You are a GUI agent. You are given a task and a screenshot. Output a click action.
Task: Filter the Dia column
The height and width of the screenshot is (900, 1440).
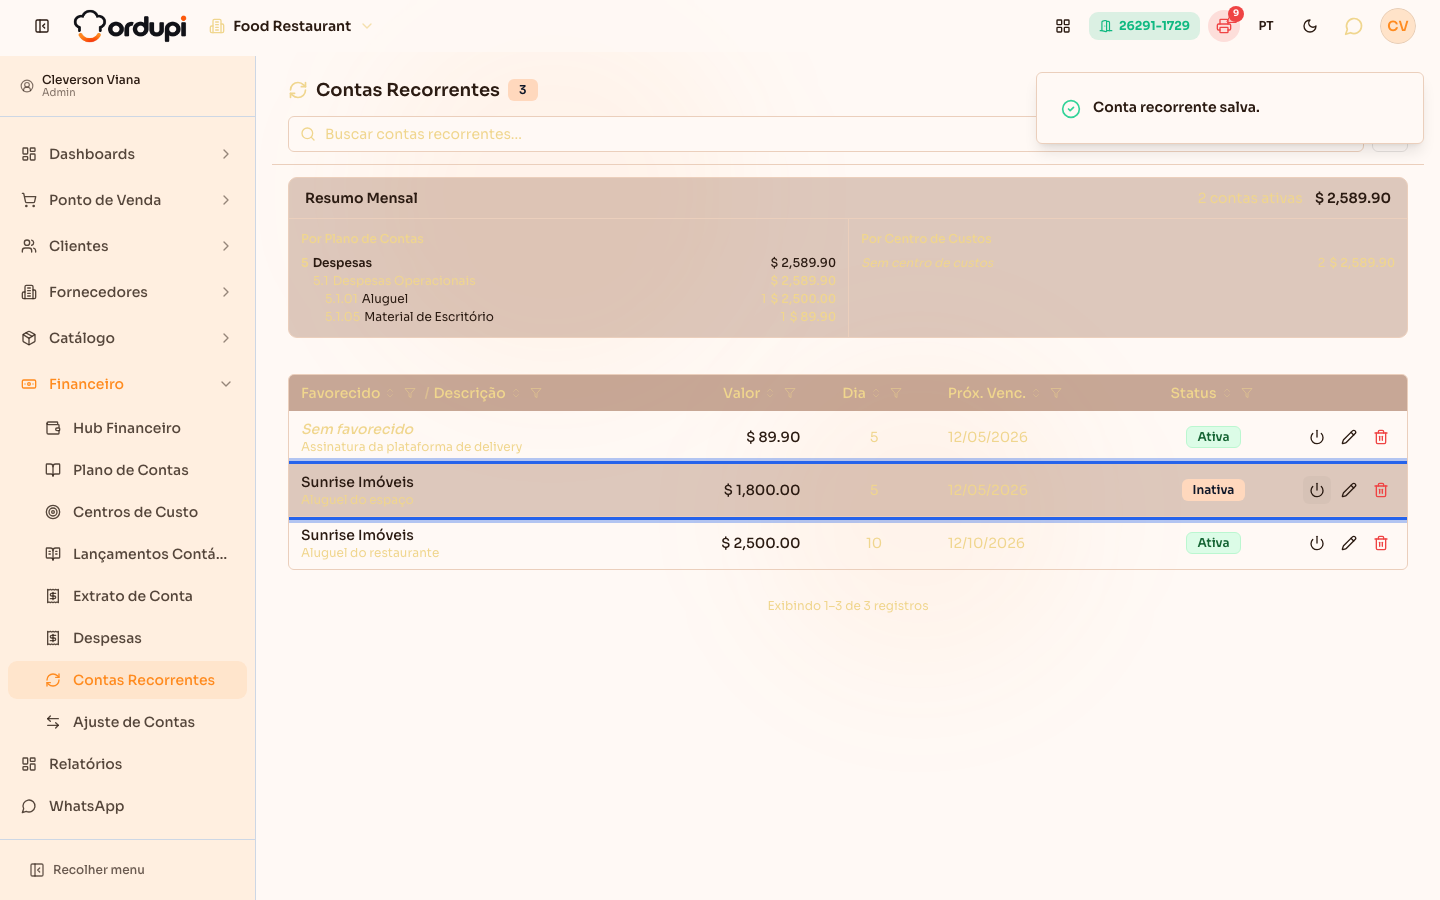(x=896, y=393)
